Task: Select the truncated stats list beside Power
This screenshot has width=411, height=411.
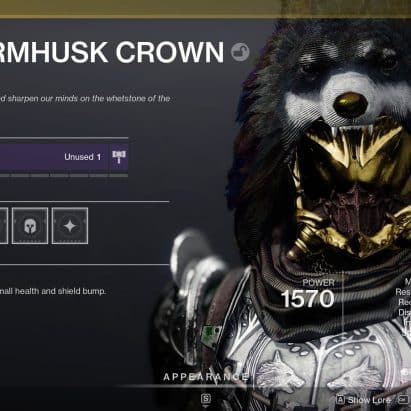Action: [x=403, y=307]
